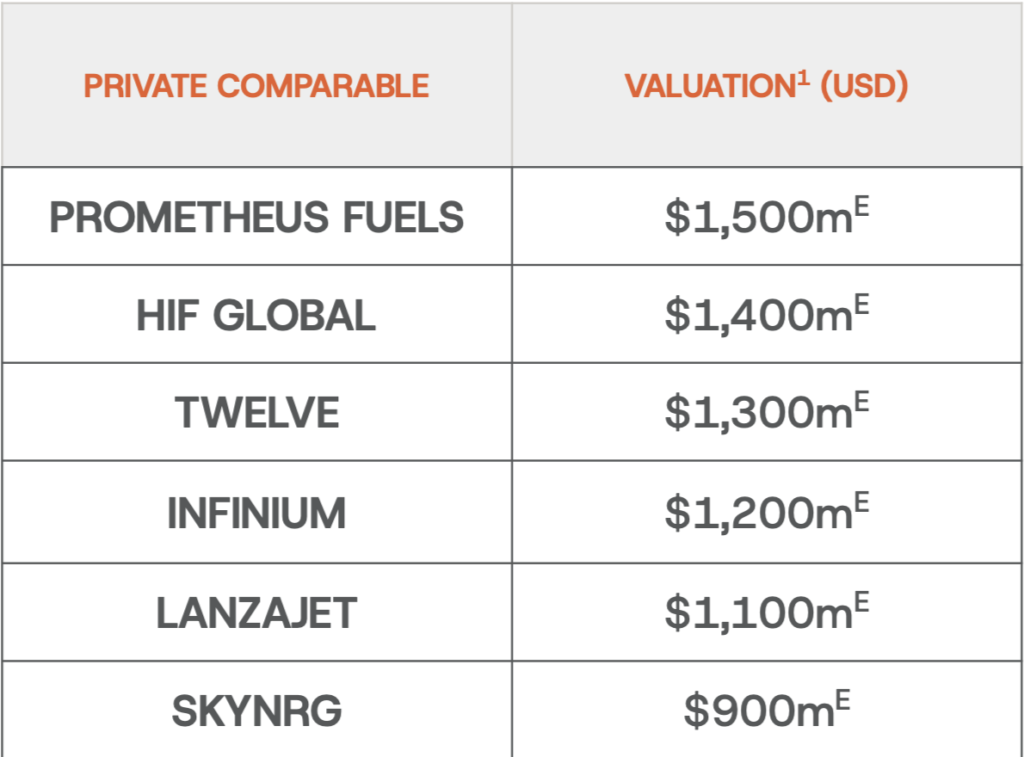Click the INFINIUM company cell
This screenshot has height=757, width=1024.
click(256, 513)
